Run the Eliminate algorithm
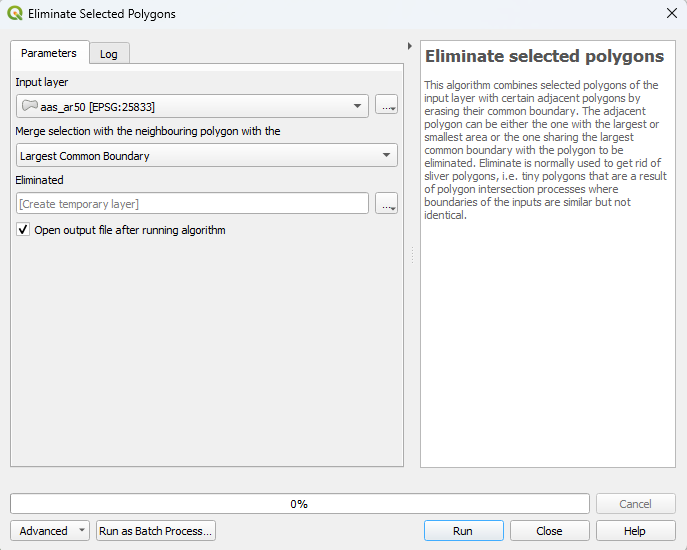This screenshot has height=550, width=687. (x=463, y=531)
